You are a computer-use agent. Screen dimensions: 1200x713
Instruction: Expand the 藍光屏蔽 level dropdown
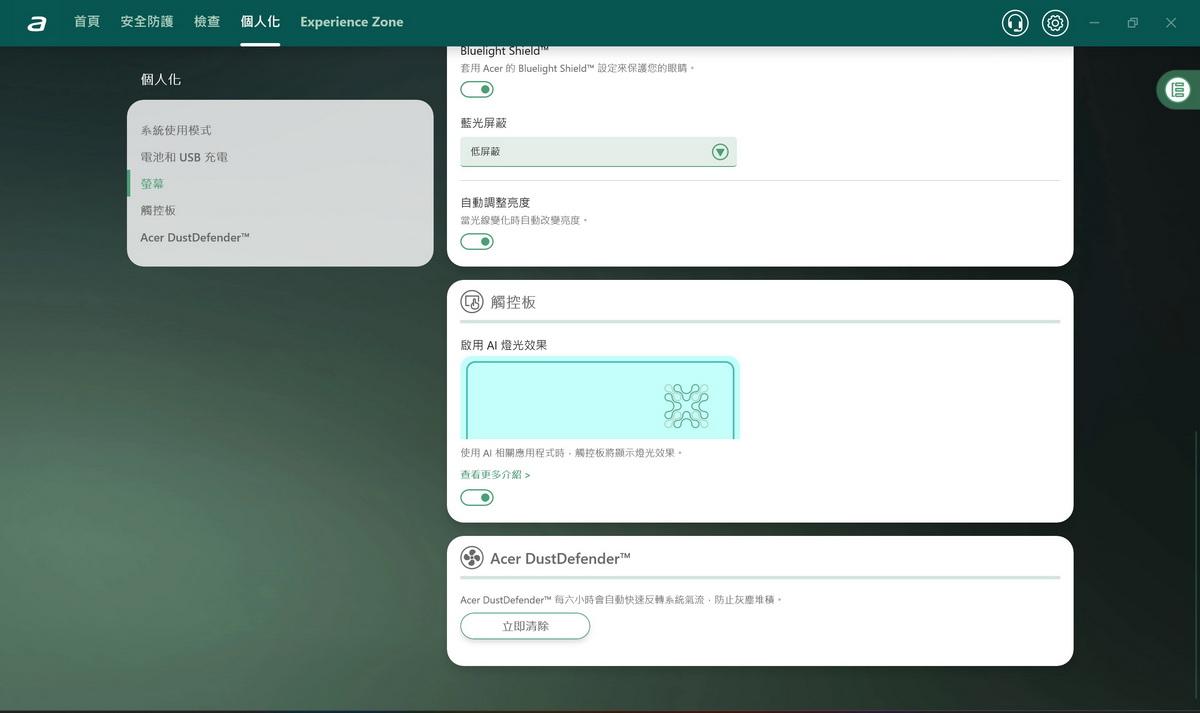pyautogui.click(x=597, y=152)
